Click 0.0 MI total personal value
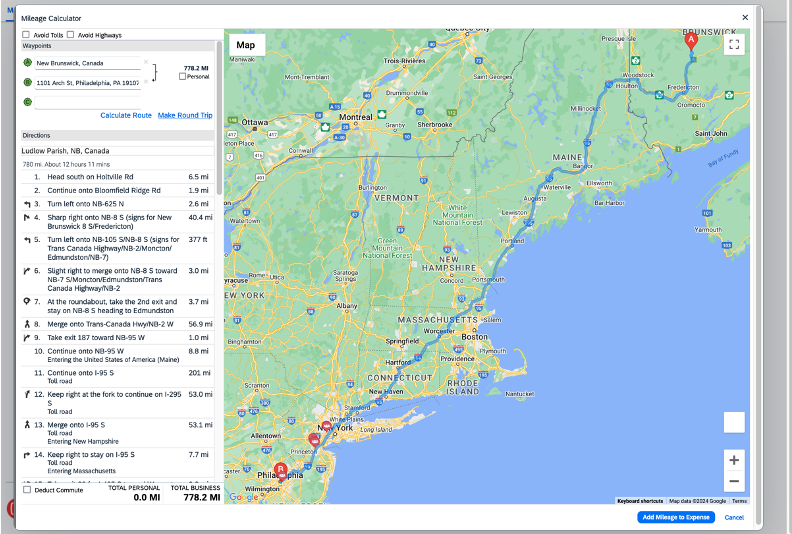This screenshot has height=534, width=792. [x=146, y=498]
